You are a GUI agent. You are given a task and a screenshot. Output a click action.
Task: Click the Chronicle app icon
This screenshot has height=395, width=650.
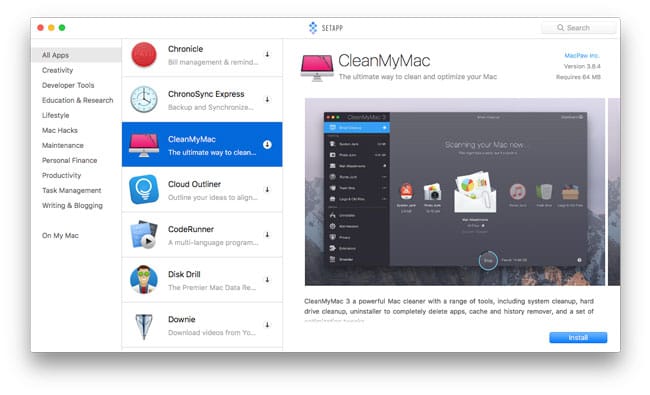tap(144, 55)
